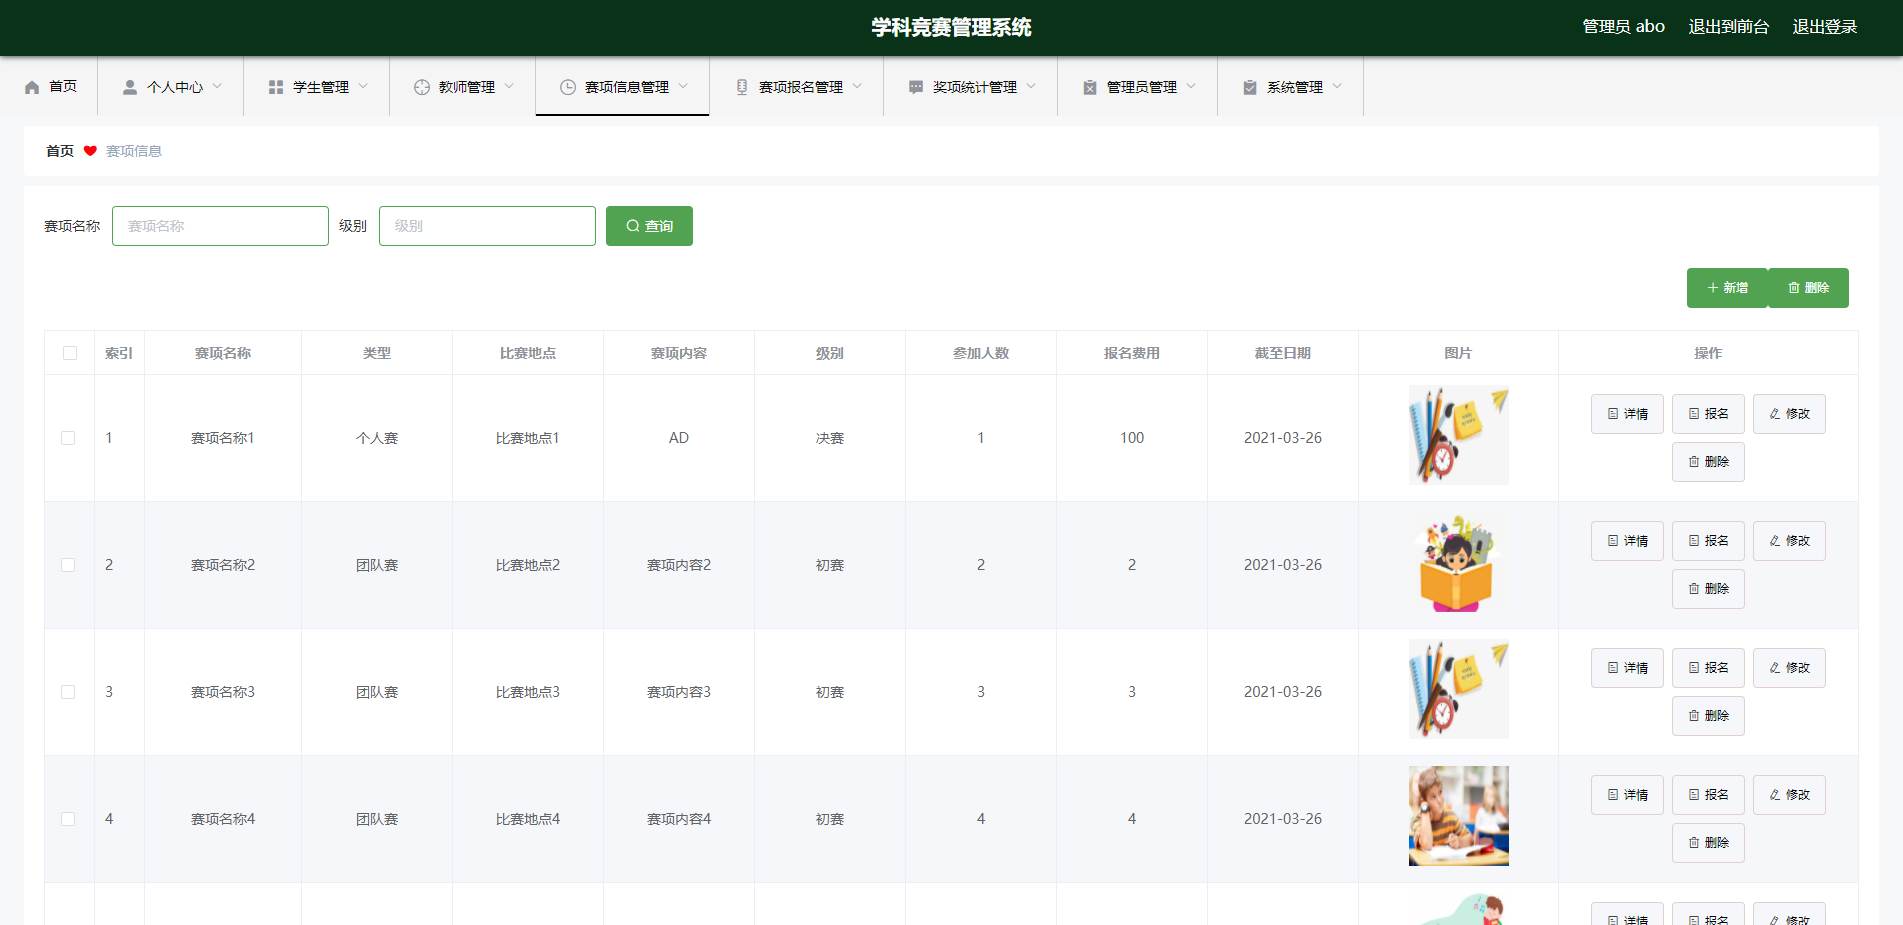Open the 赛项报名管理 menu

797,87
